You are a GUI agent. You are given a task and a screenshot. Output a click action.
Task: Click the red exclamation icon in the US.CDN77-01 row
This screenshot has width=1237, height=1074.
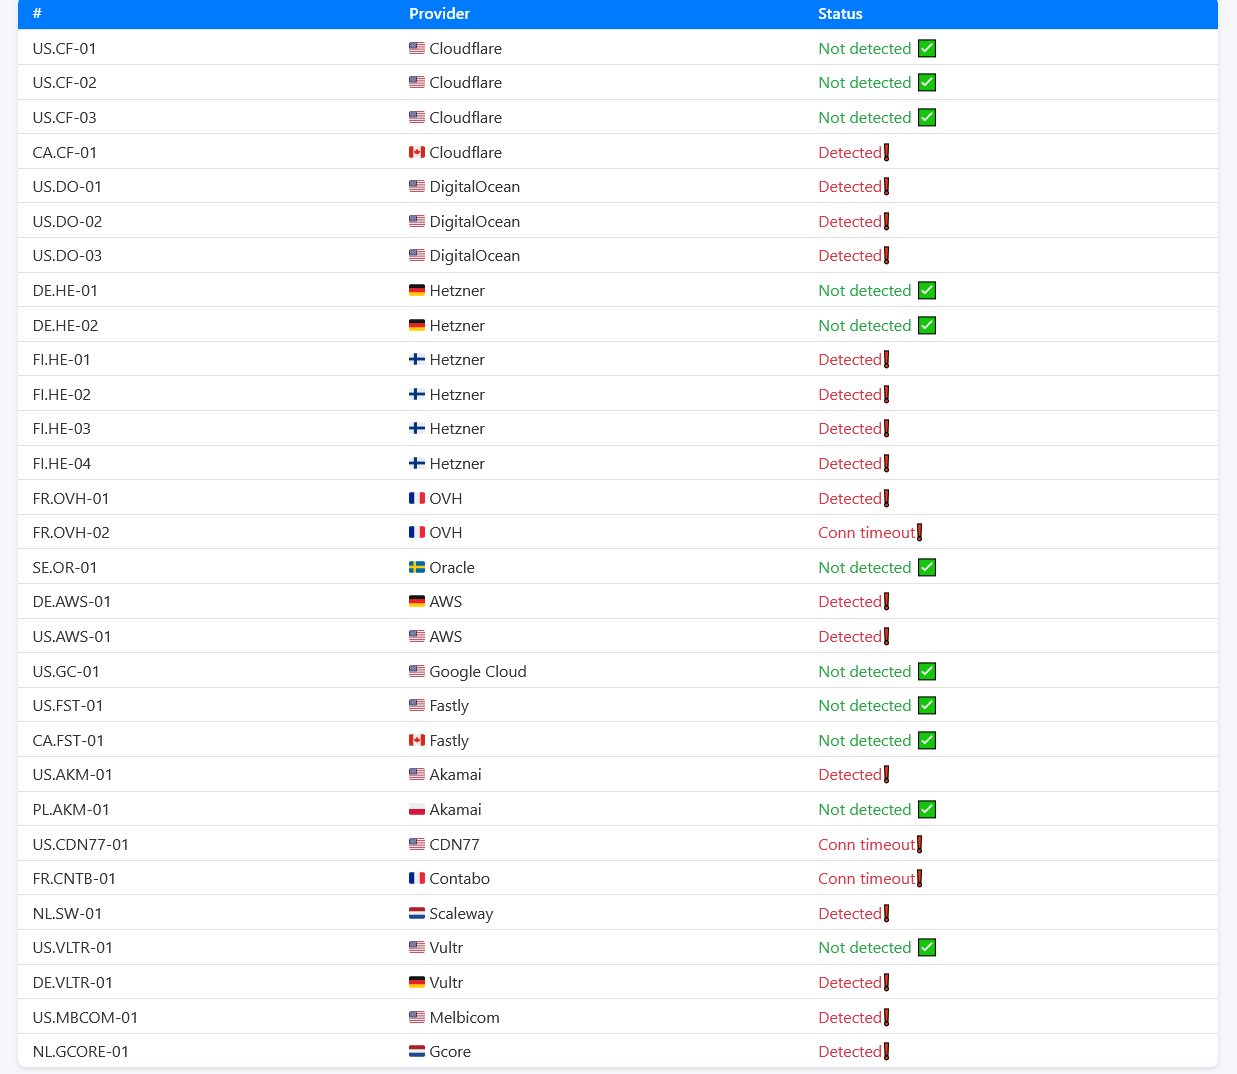[x=919, y=844]
